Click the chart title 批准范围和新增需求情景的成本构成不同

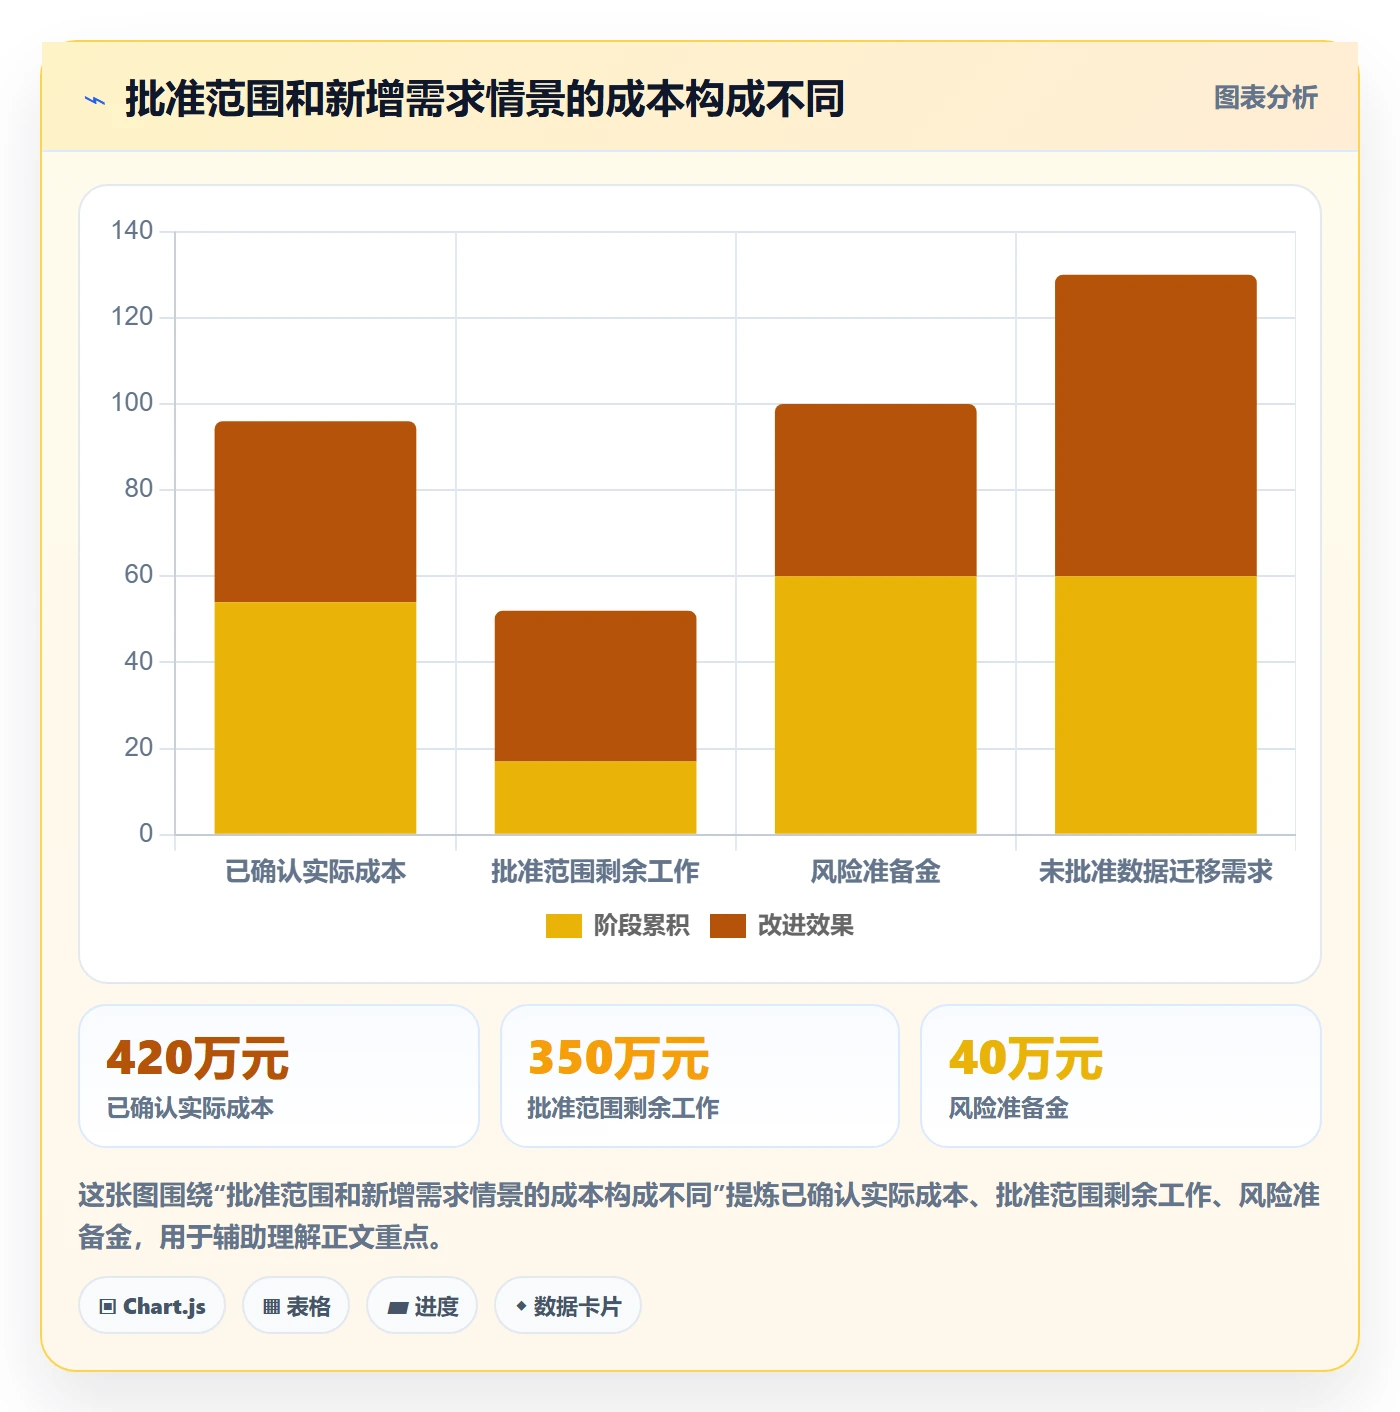click(485, 100)
